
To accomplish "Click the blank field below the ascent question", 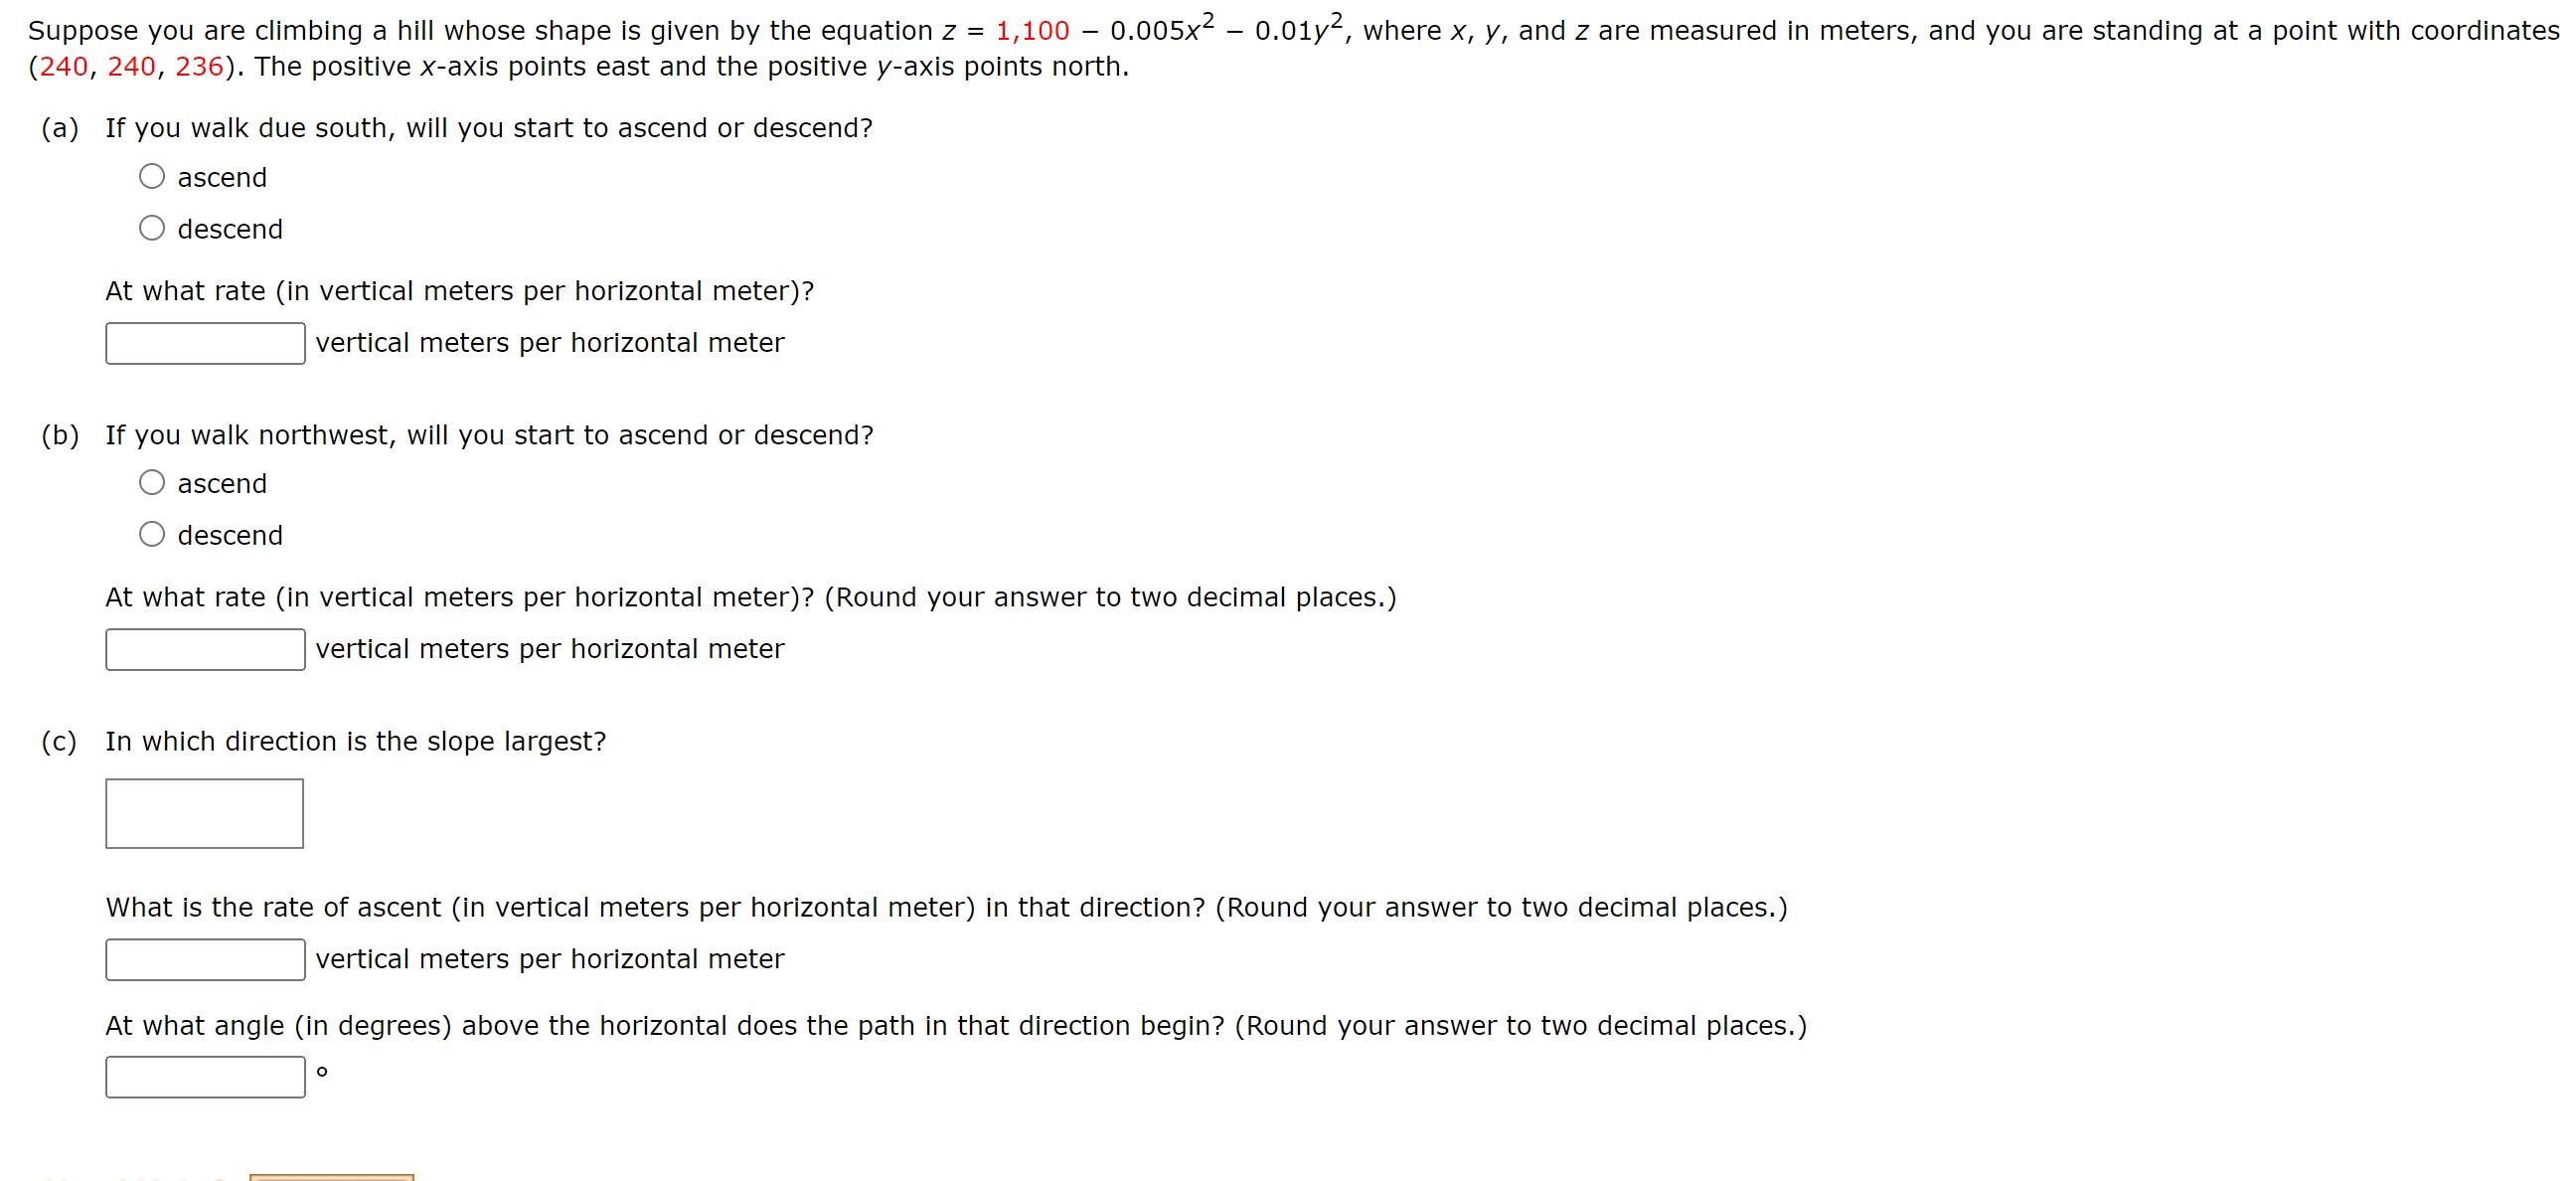I will pos(204,960).
